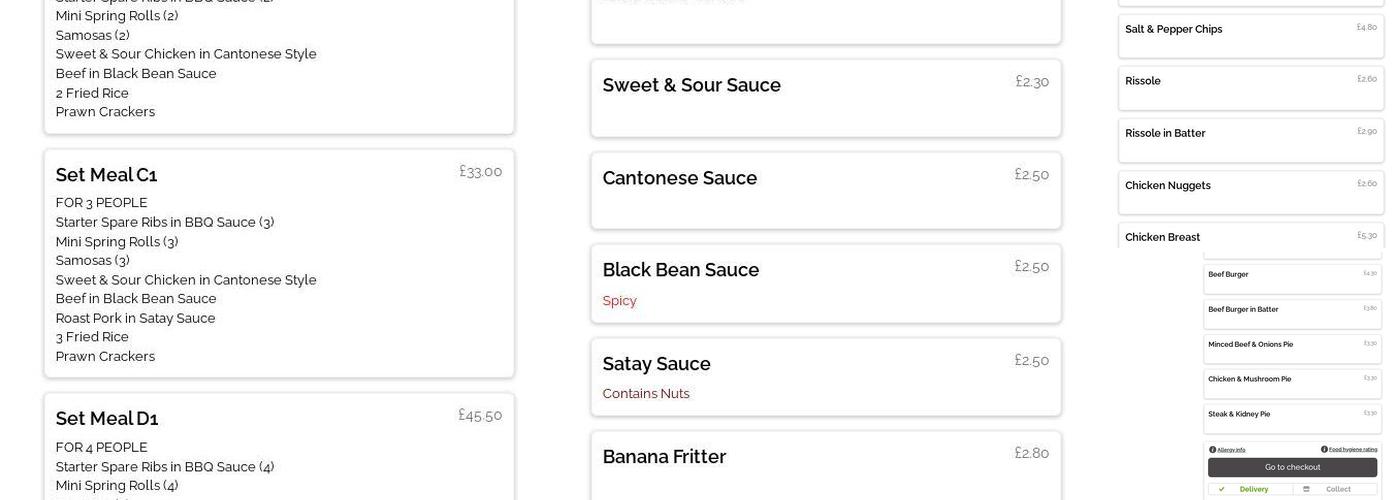Image resolution: width=1400 pixels, height=500 pixels.
Task: Add Sweet & Sour Sauce item
Action: pos(825,98)
